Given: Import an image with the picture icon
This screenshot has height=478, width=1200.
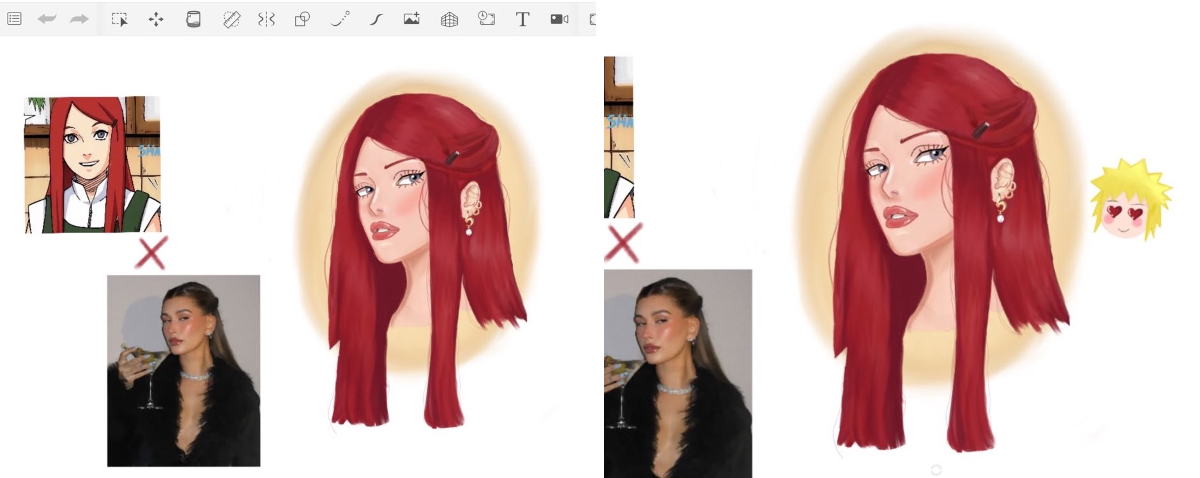Looking at the screenshot, I should [x=412, y=19].
